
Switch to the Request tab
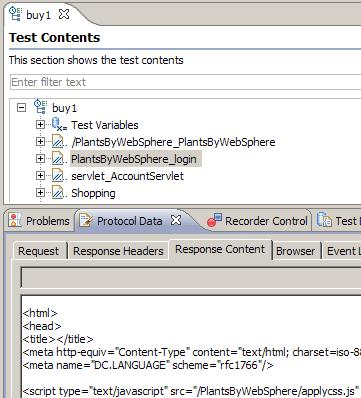pyautogui.click(x=39, y=251)
